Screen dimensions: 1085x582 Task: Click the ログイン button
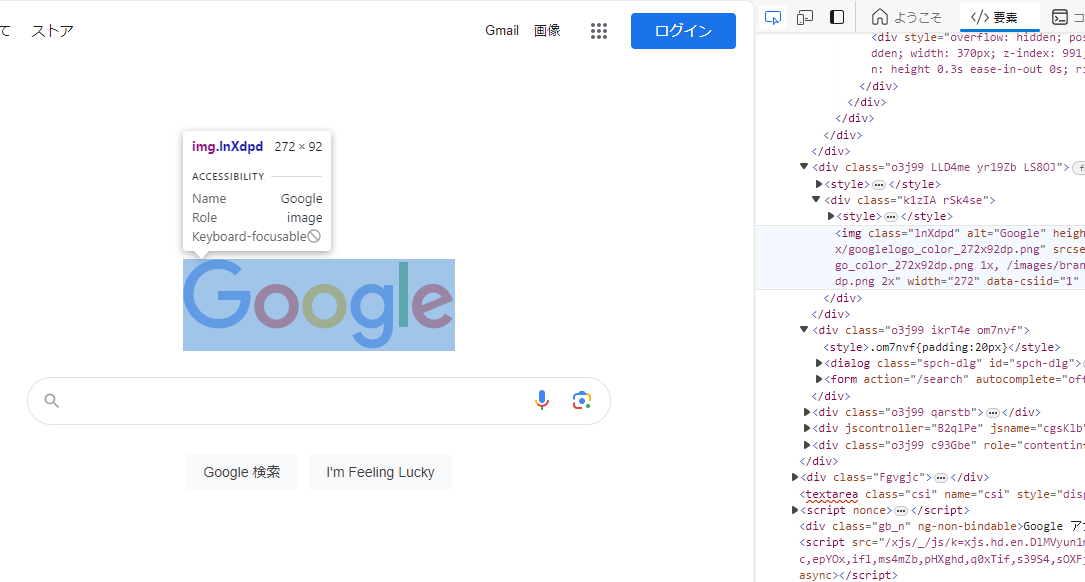[683, 31]
